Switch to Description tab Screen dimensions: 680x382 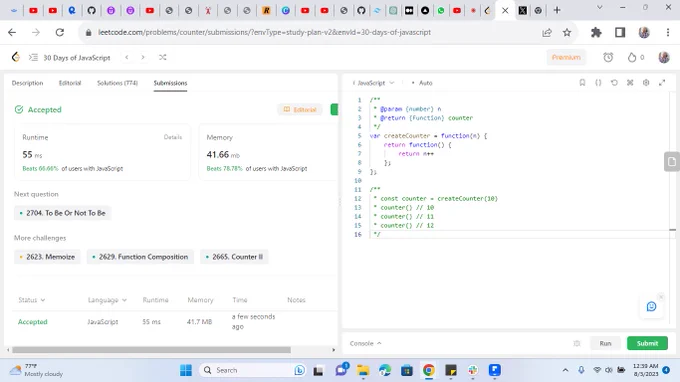[27, 83]
